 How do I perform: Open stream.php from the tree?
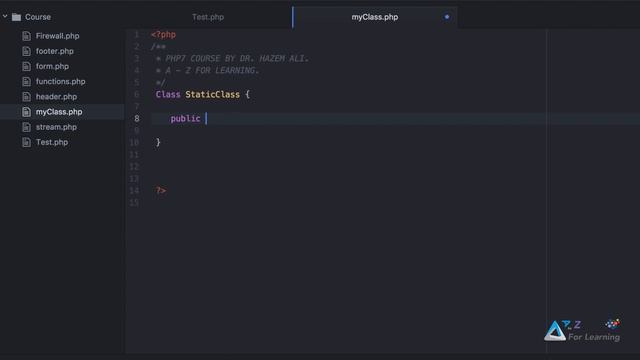[x=56, y=127]
